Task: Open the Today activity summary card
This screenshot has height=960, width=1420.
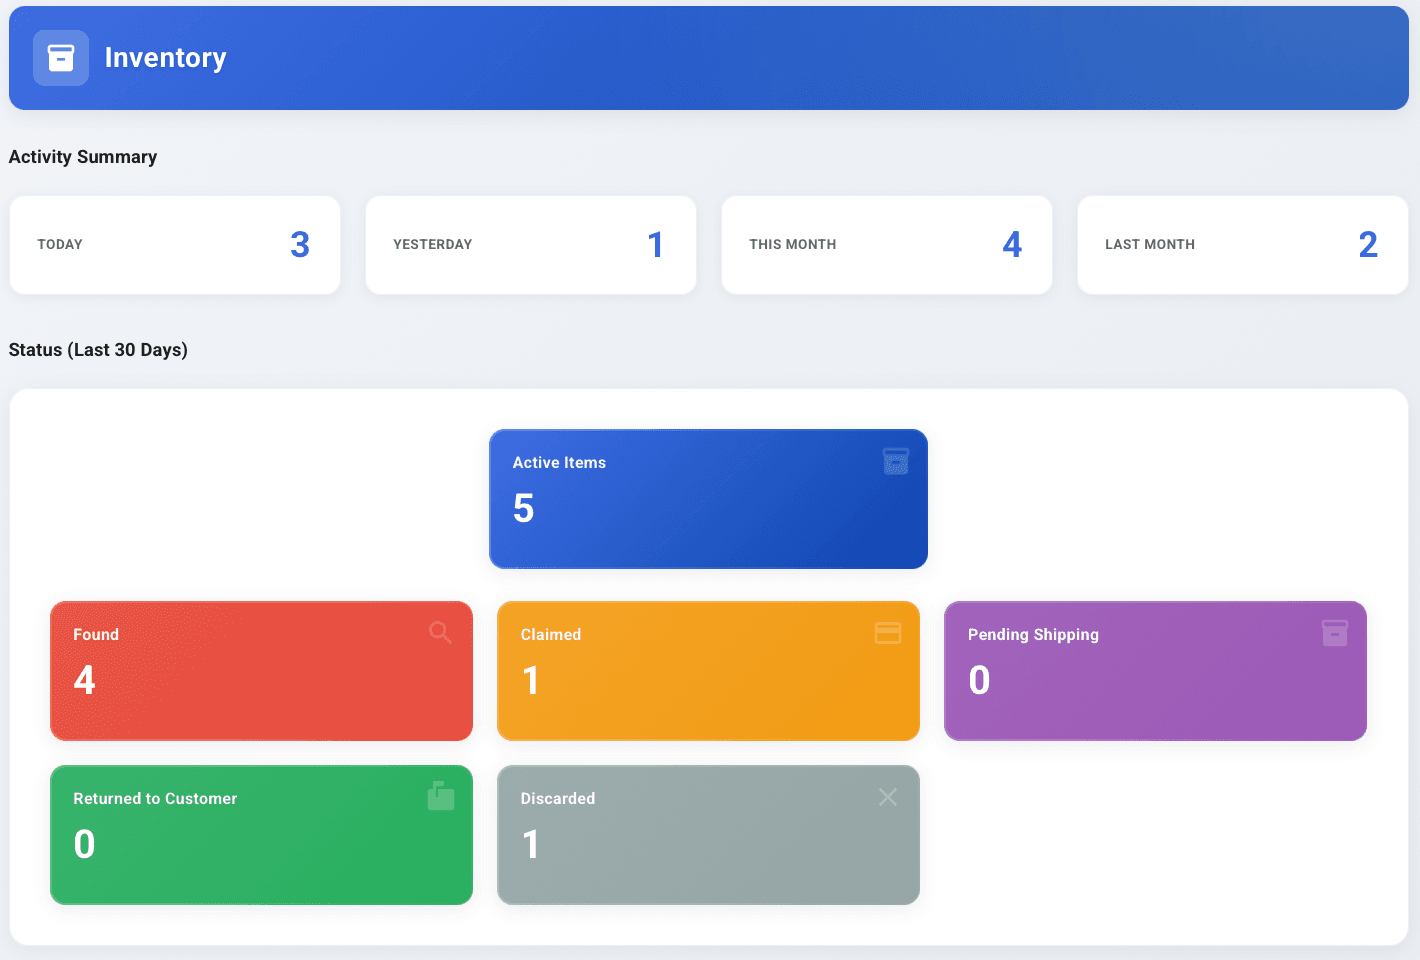Action: coord(174,244)
